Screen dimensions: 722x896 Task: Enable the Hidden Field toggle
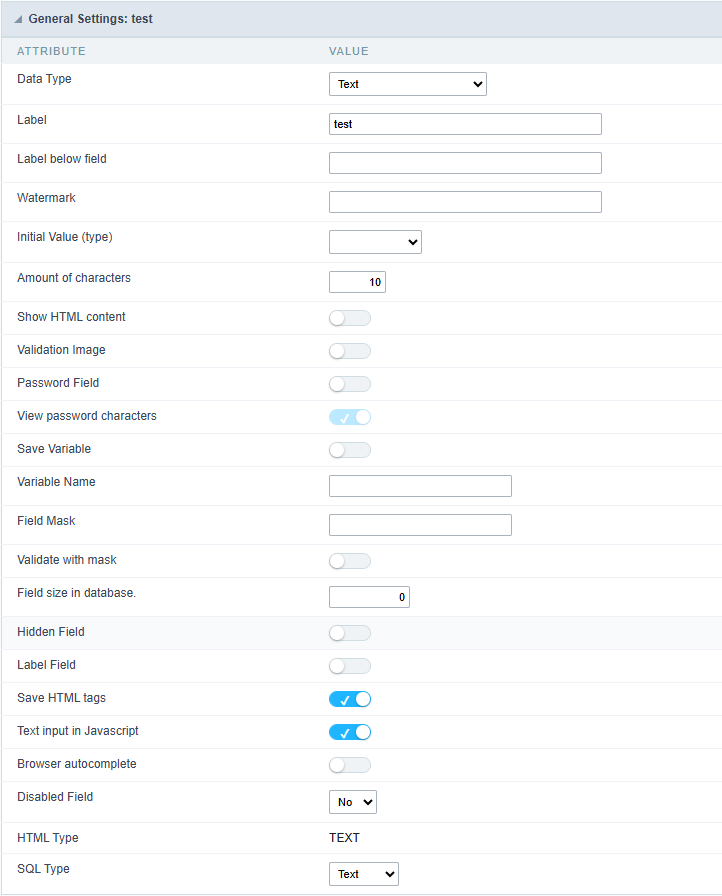click(349, 632)
